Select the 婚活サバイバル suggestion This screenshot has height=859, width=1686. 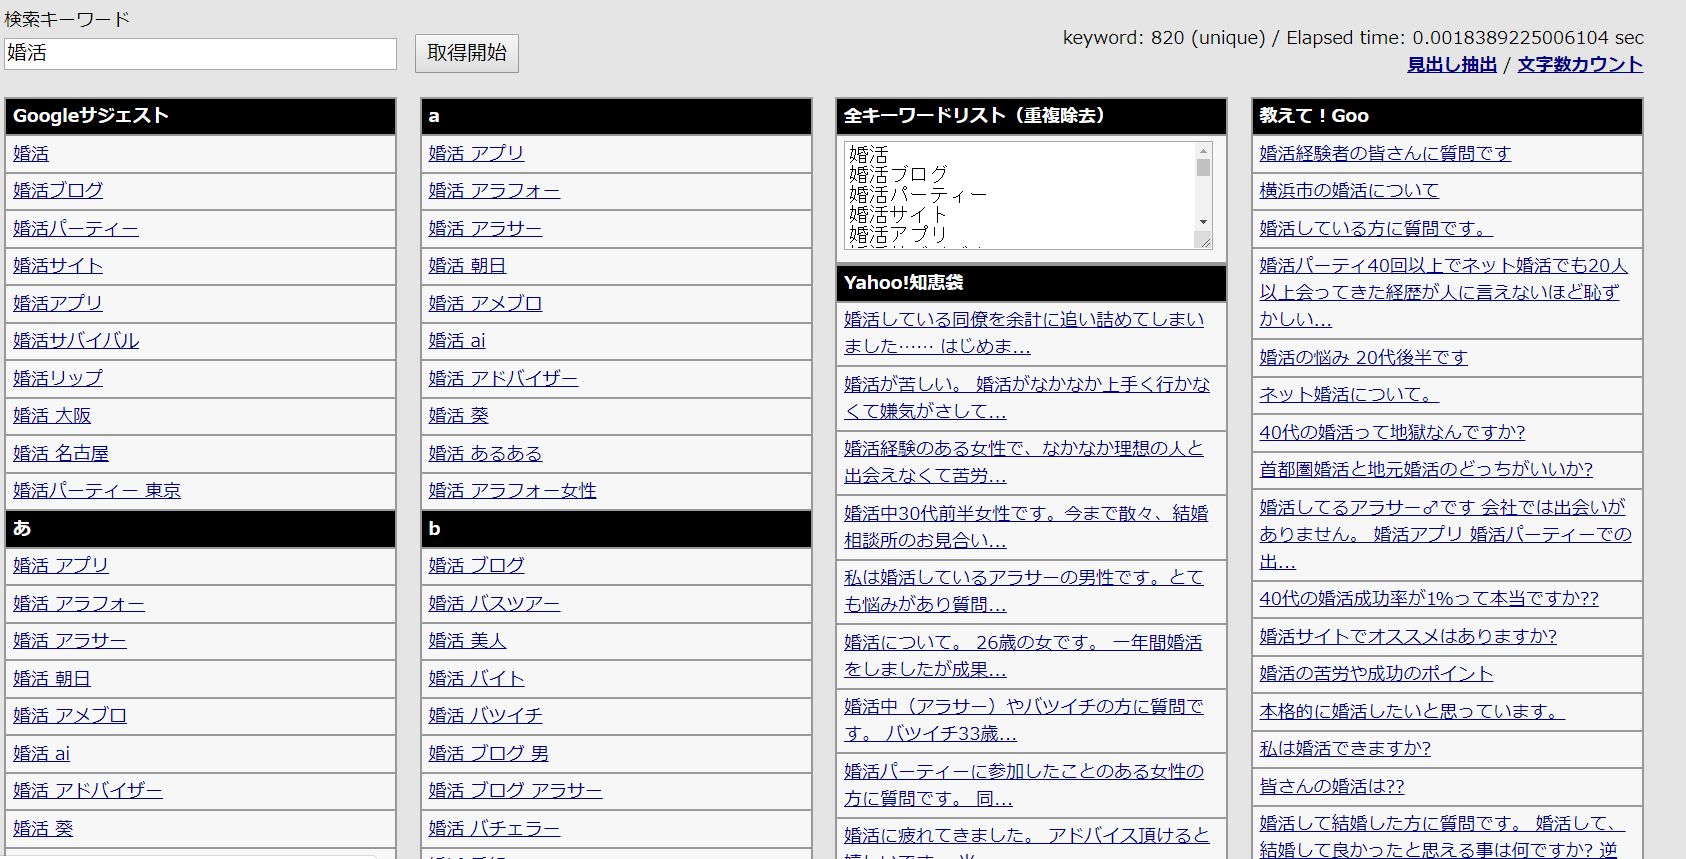point(76,341)
